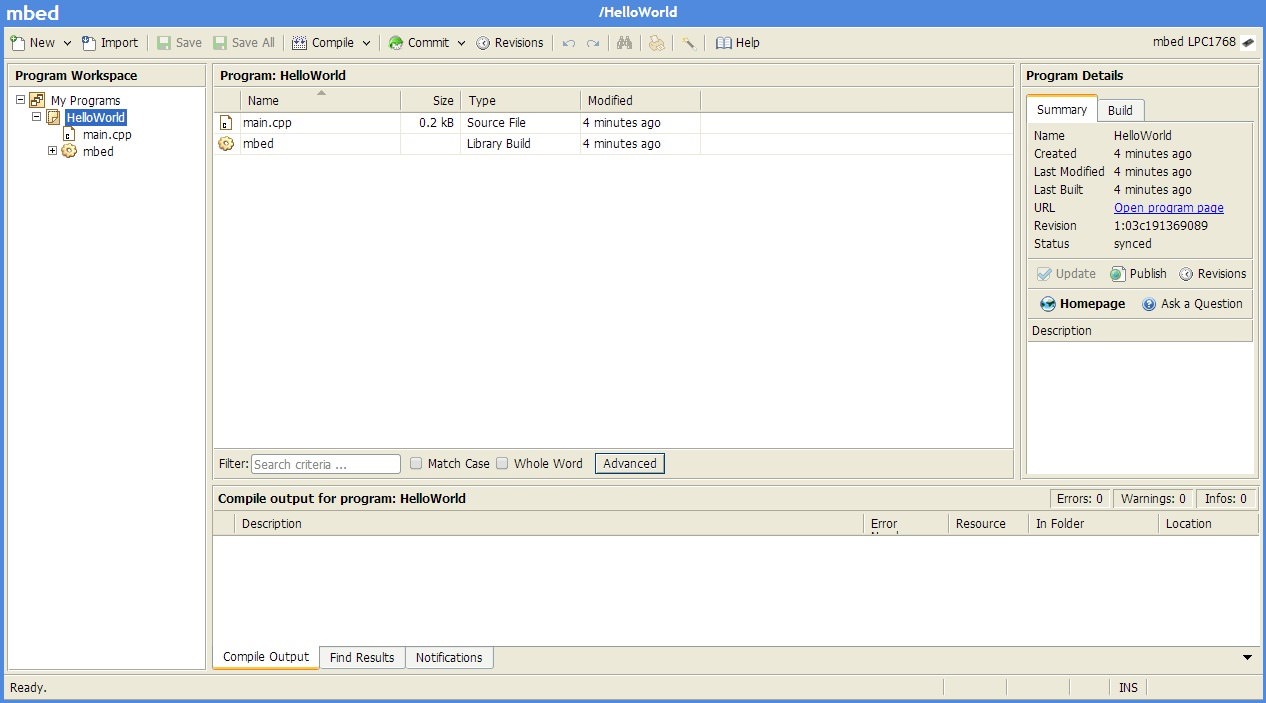Click the INS indicator in status bar
Screen dimensions: 1266x703
coord(1128,688)
